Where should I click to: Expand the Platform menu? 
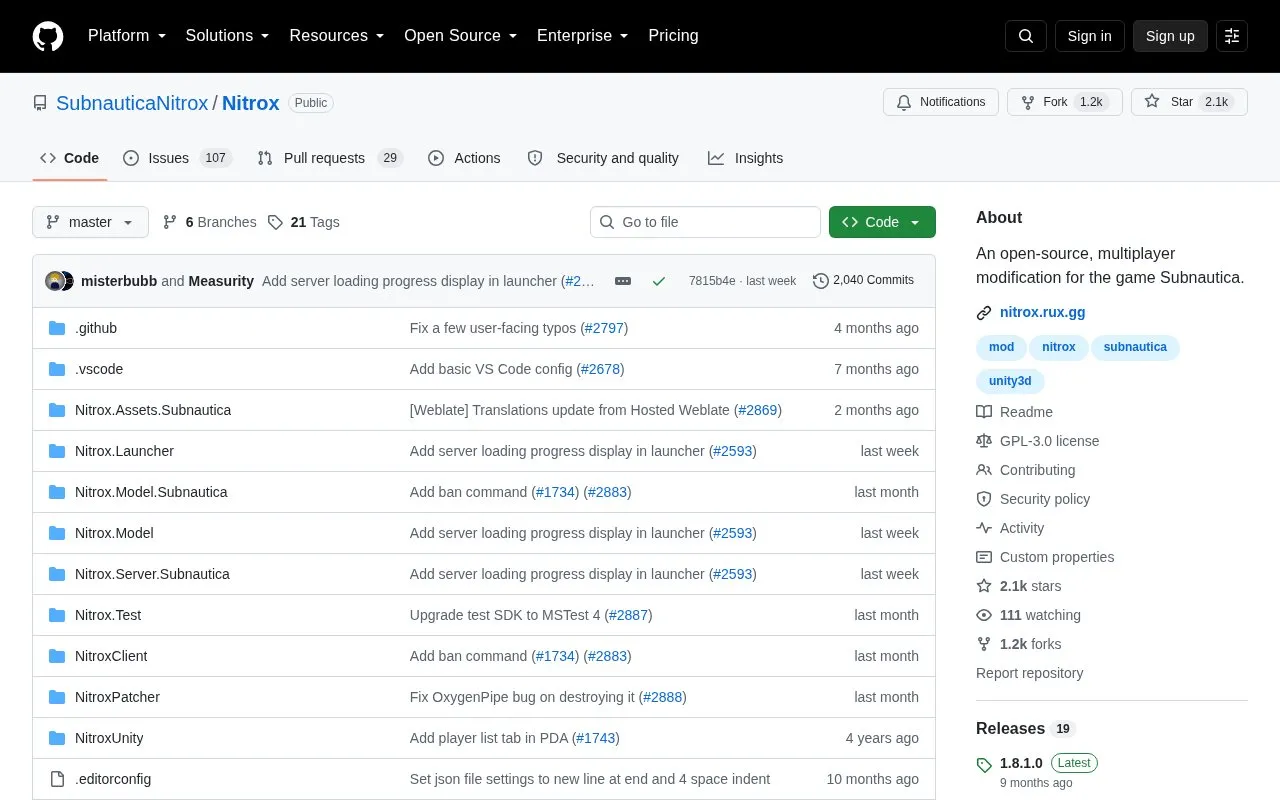pos(127,36)
